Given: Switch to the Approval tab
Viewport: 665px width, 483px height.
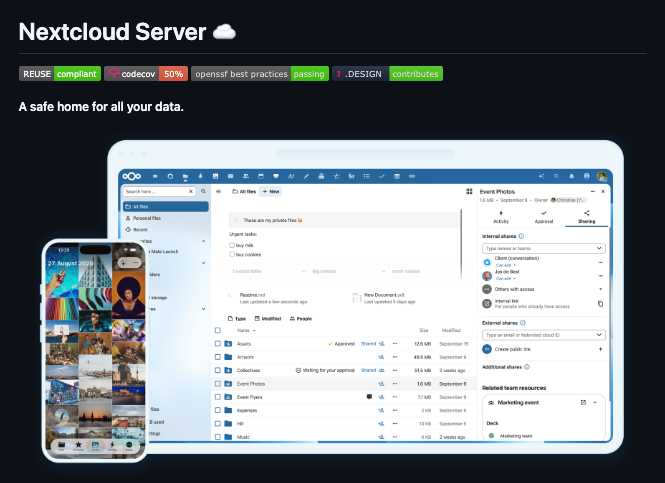Looking at the screenshot, I should (x=544, y=217).
